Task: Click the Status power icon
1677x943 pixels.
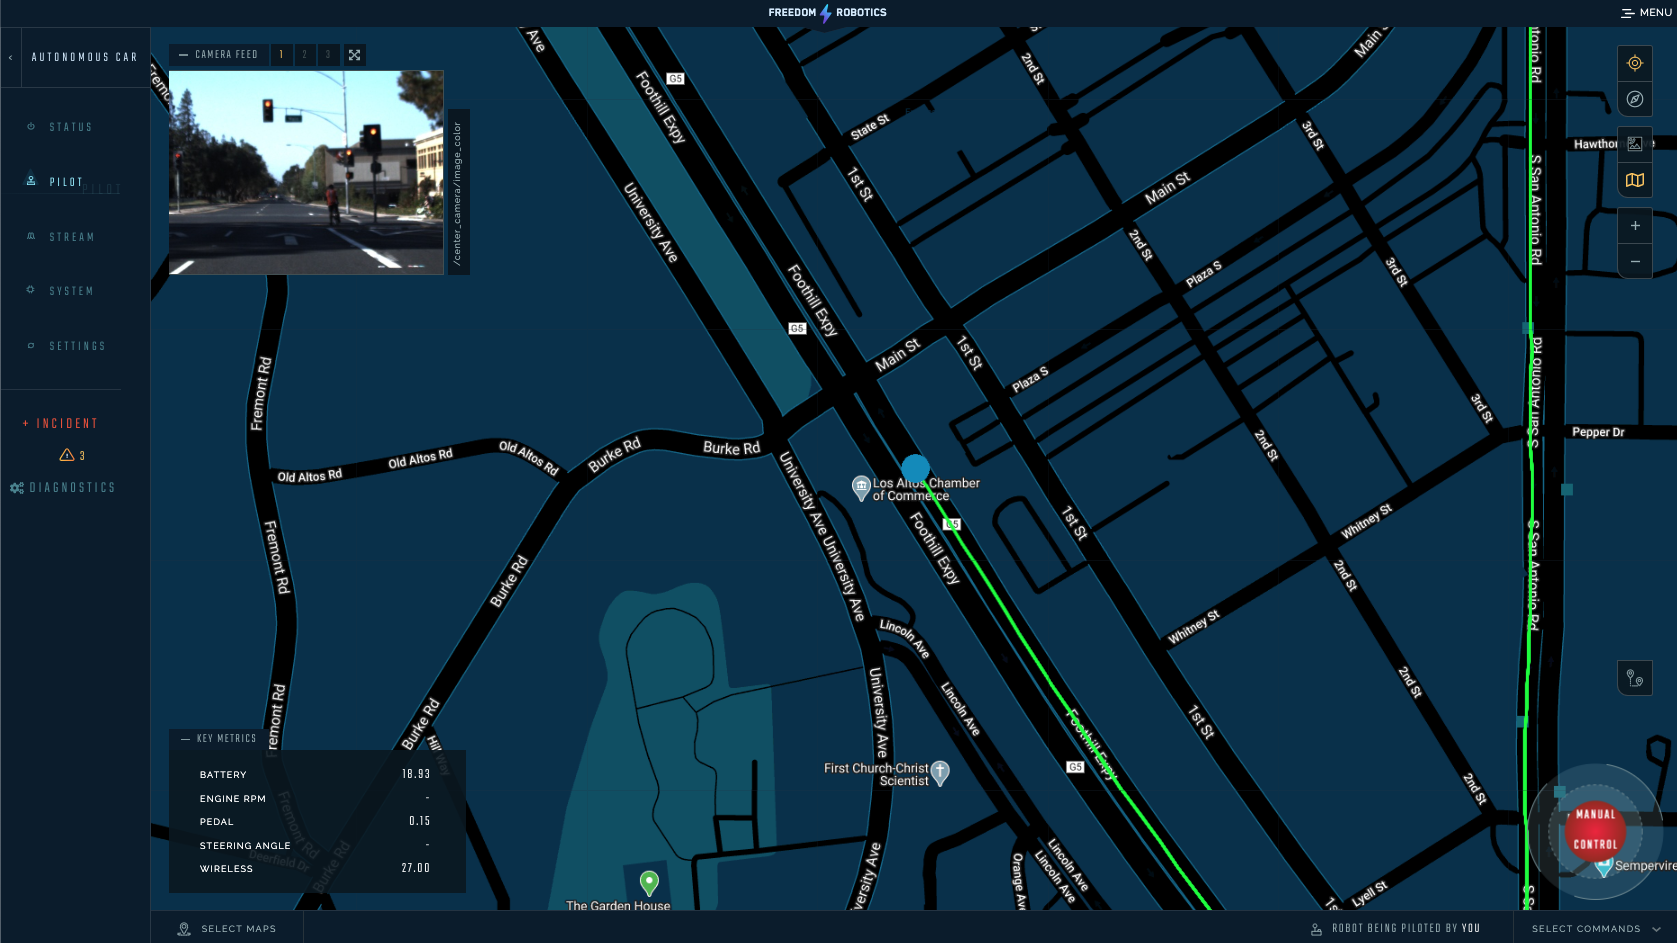Action: click(31, 127)
